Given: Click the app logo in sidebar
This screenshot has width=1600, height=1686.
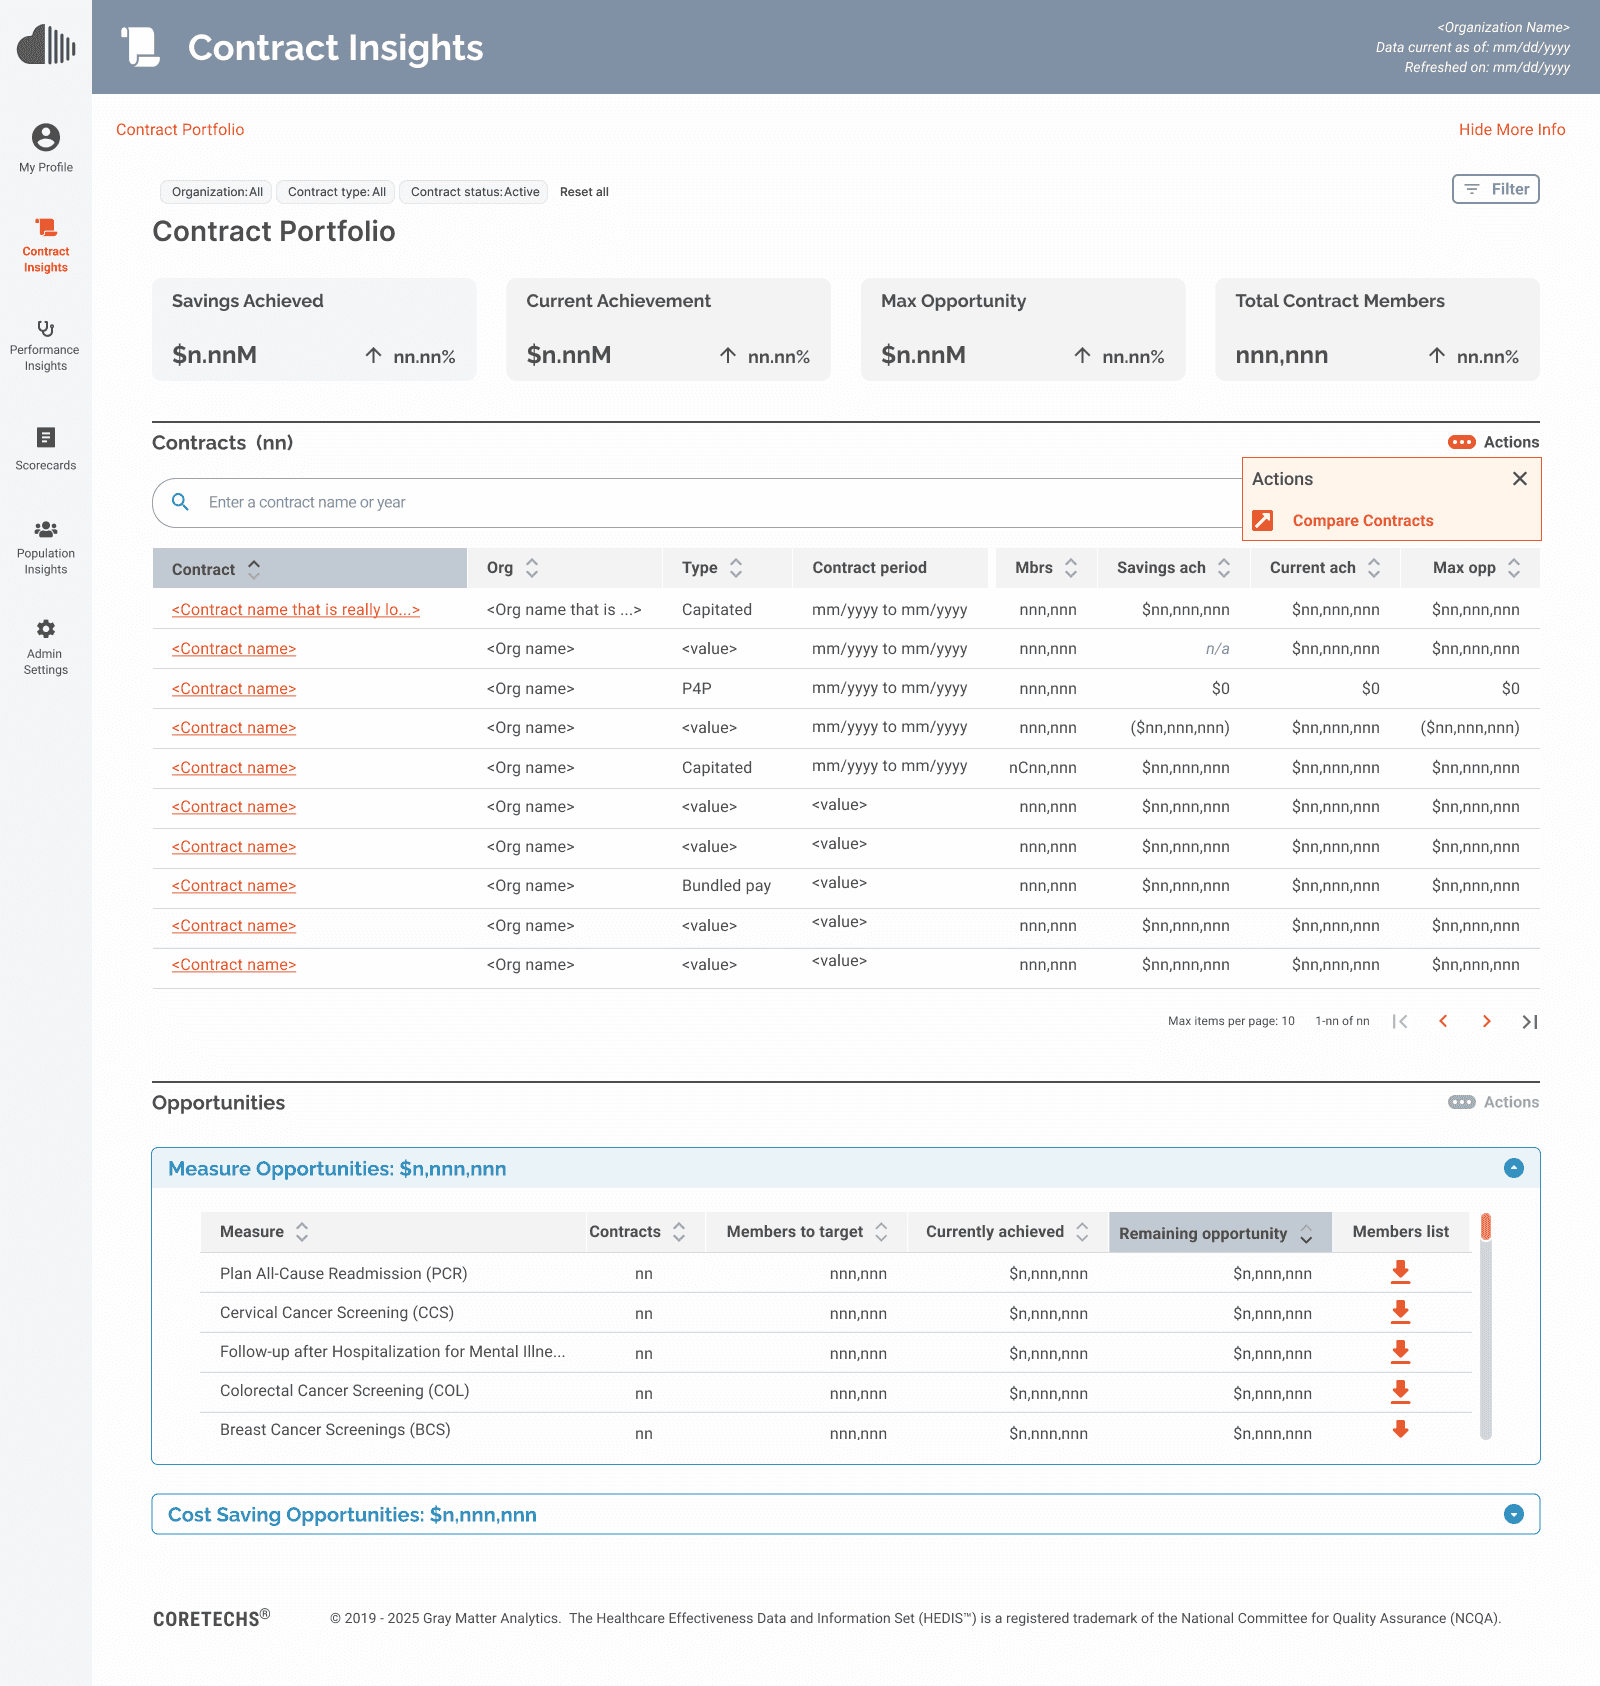Looking at the screenshot, I should [x=46, y=45].
